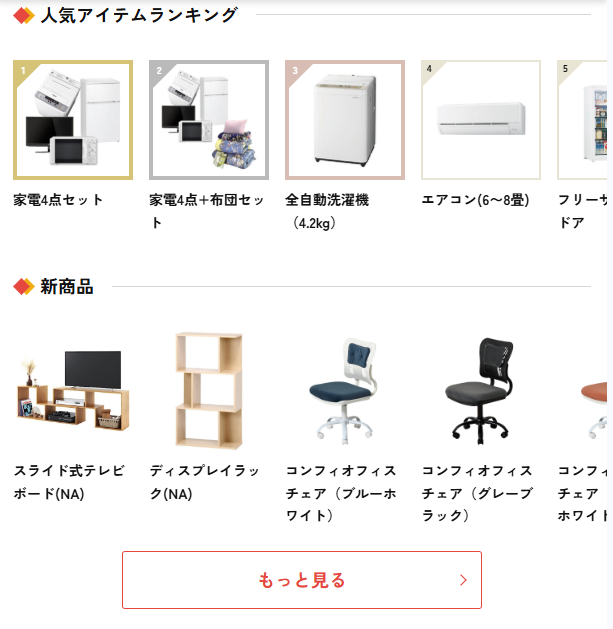Open the blue-white office chair photo
613x629 pixels.
coord(345,389)
